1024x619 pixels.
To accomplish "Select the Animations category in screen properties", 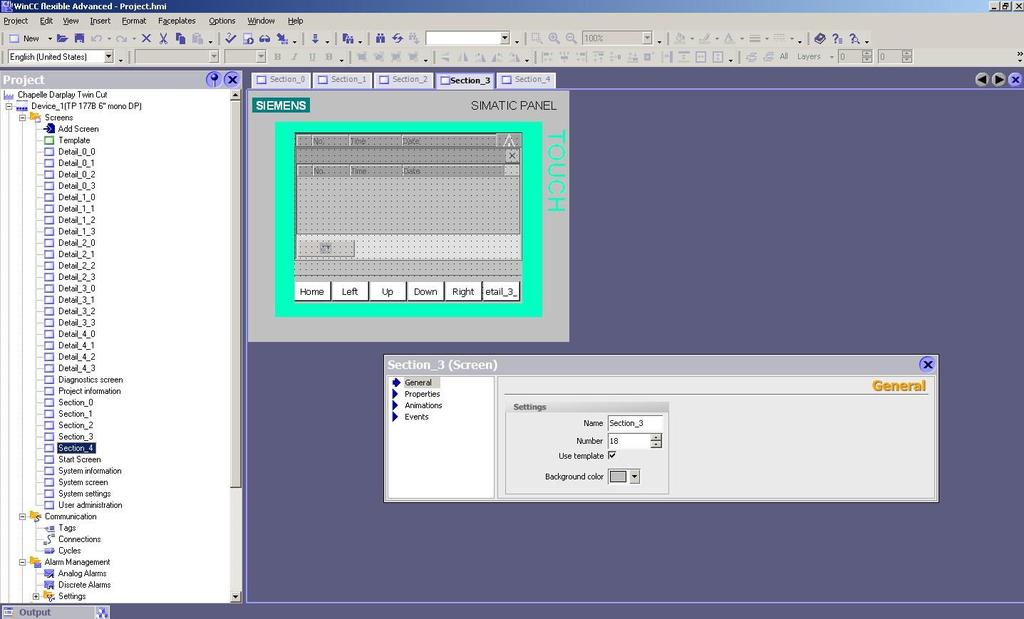I will click(x=423, y=405).
